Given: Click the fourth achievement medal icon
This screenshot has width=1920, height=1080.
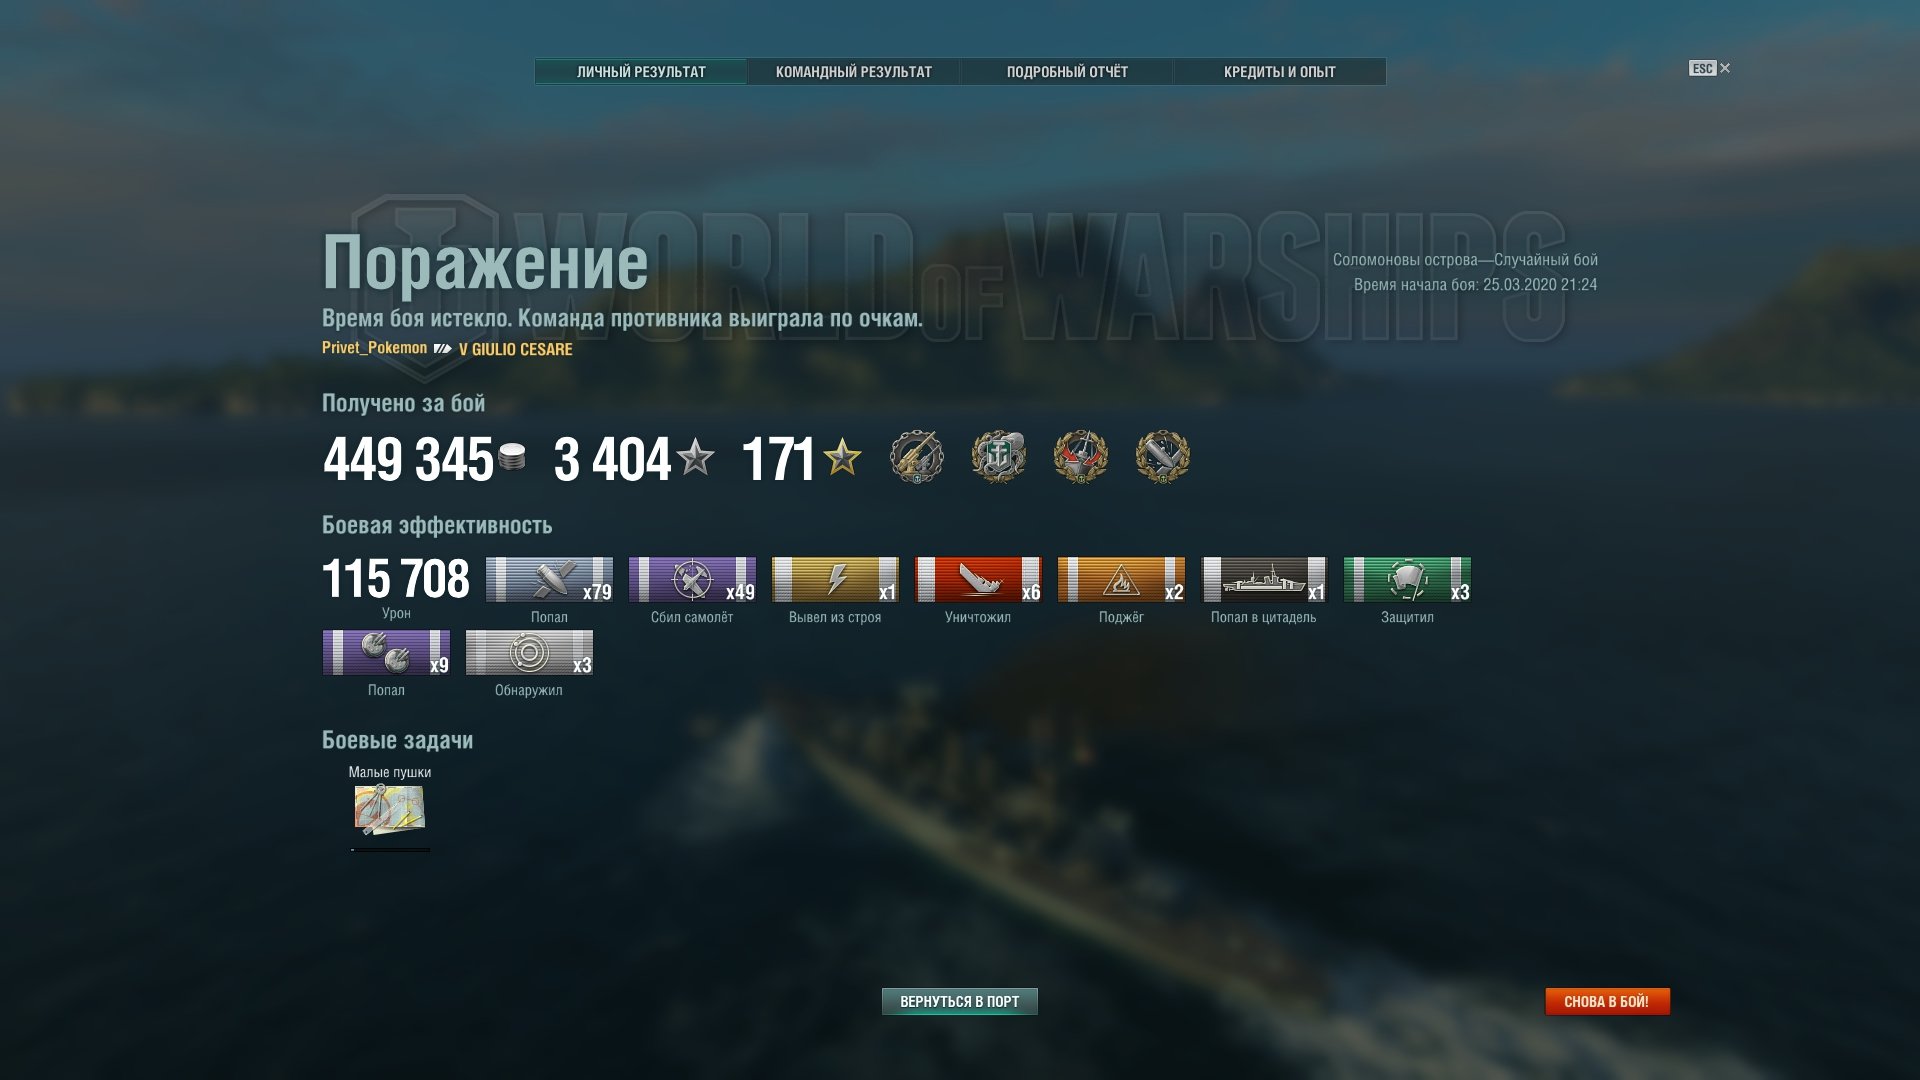Looking at the screenshot, I should 1163,457.
